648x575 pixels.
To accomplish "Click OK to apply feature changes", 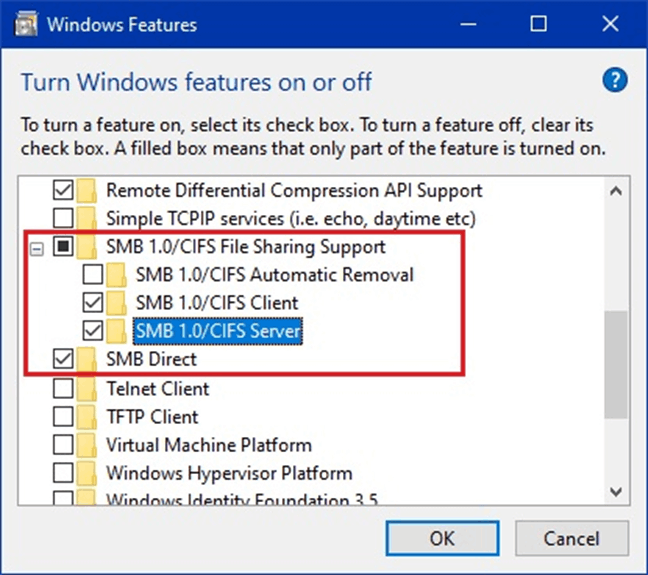I will (x=442, y=538).
